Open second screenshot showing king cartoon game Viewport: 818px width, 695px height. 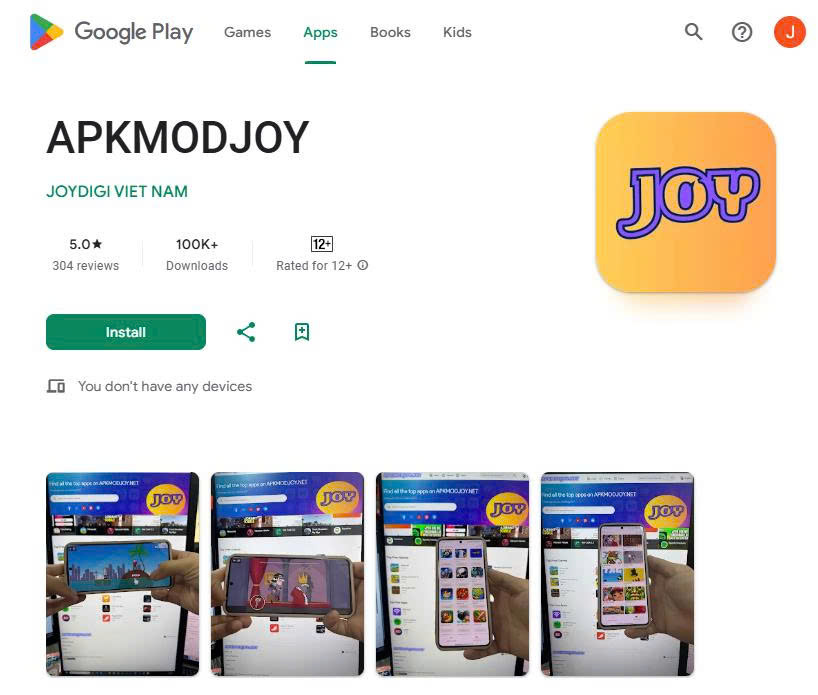tap(287, 574)
